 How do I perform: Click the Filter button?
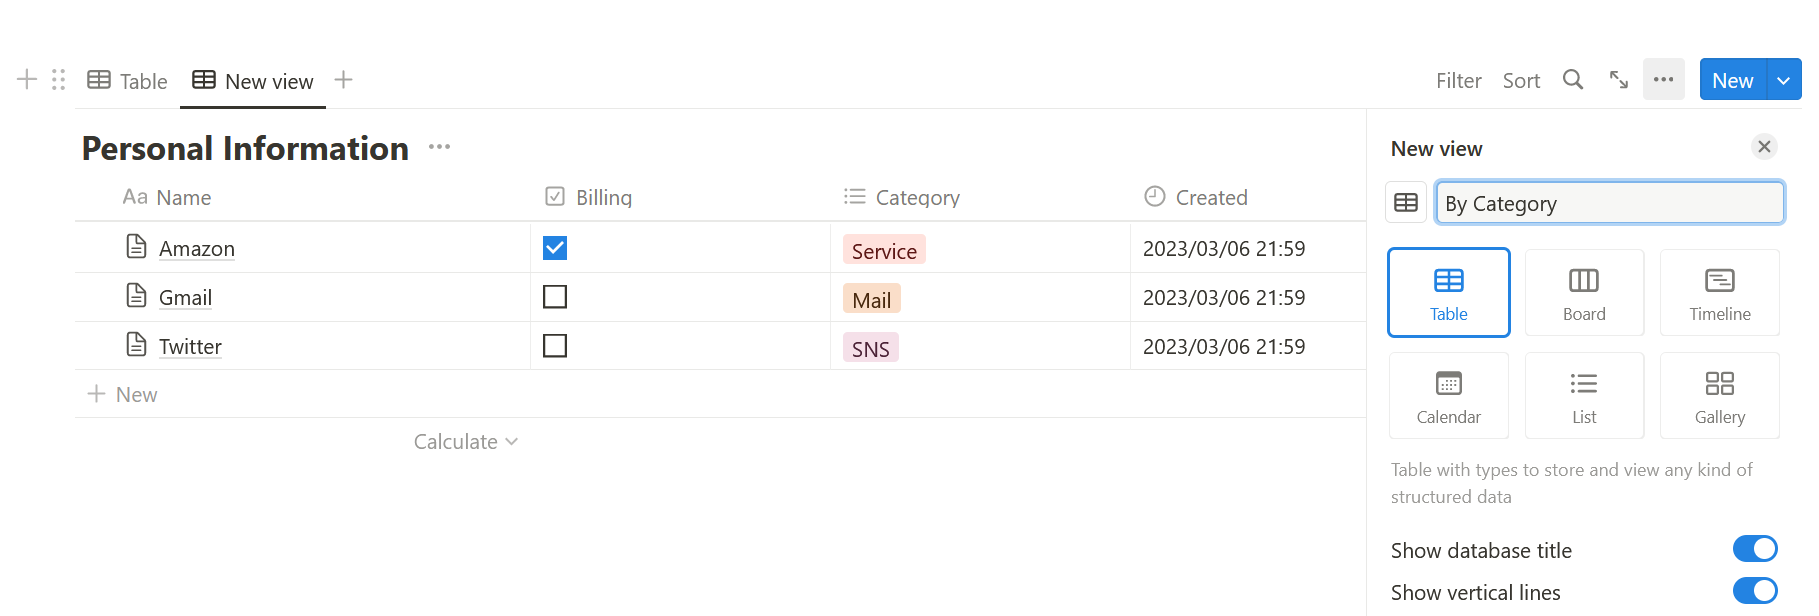[1459, 81]
